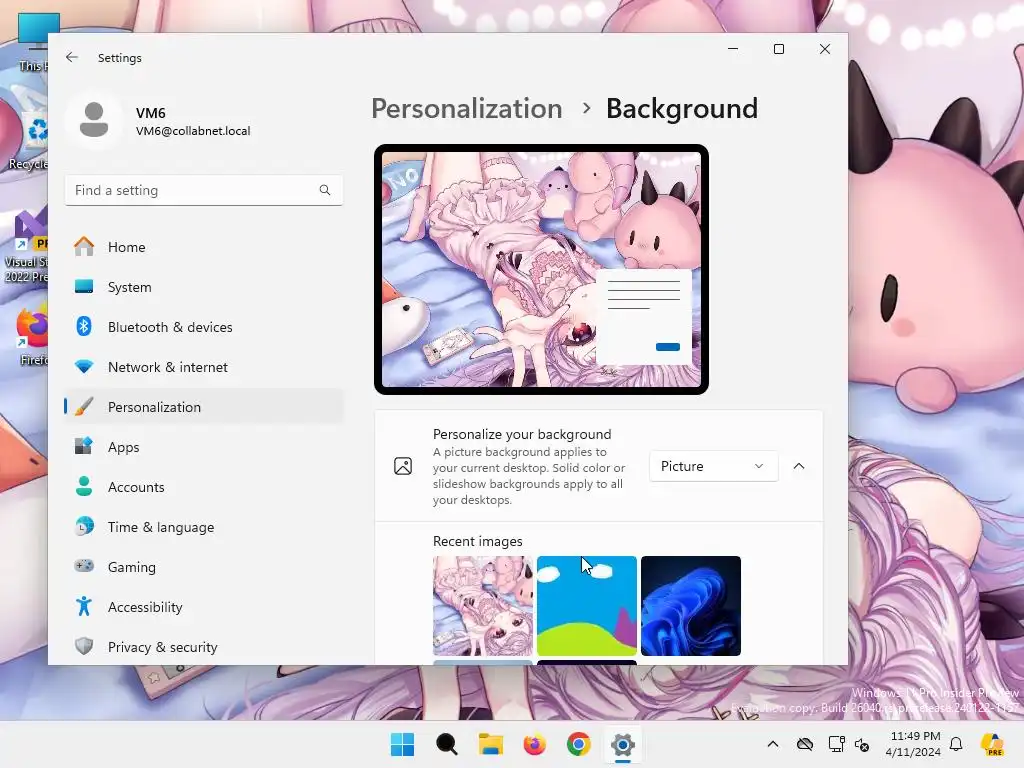The width and height of the screenshot is (1024, 768).
Task: Click the back arrow in Settings
Action: [x=72, y=57]
